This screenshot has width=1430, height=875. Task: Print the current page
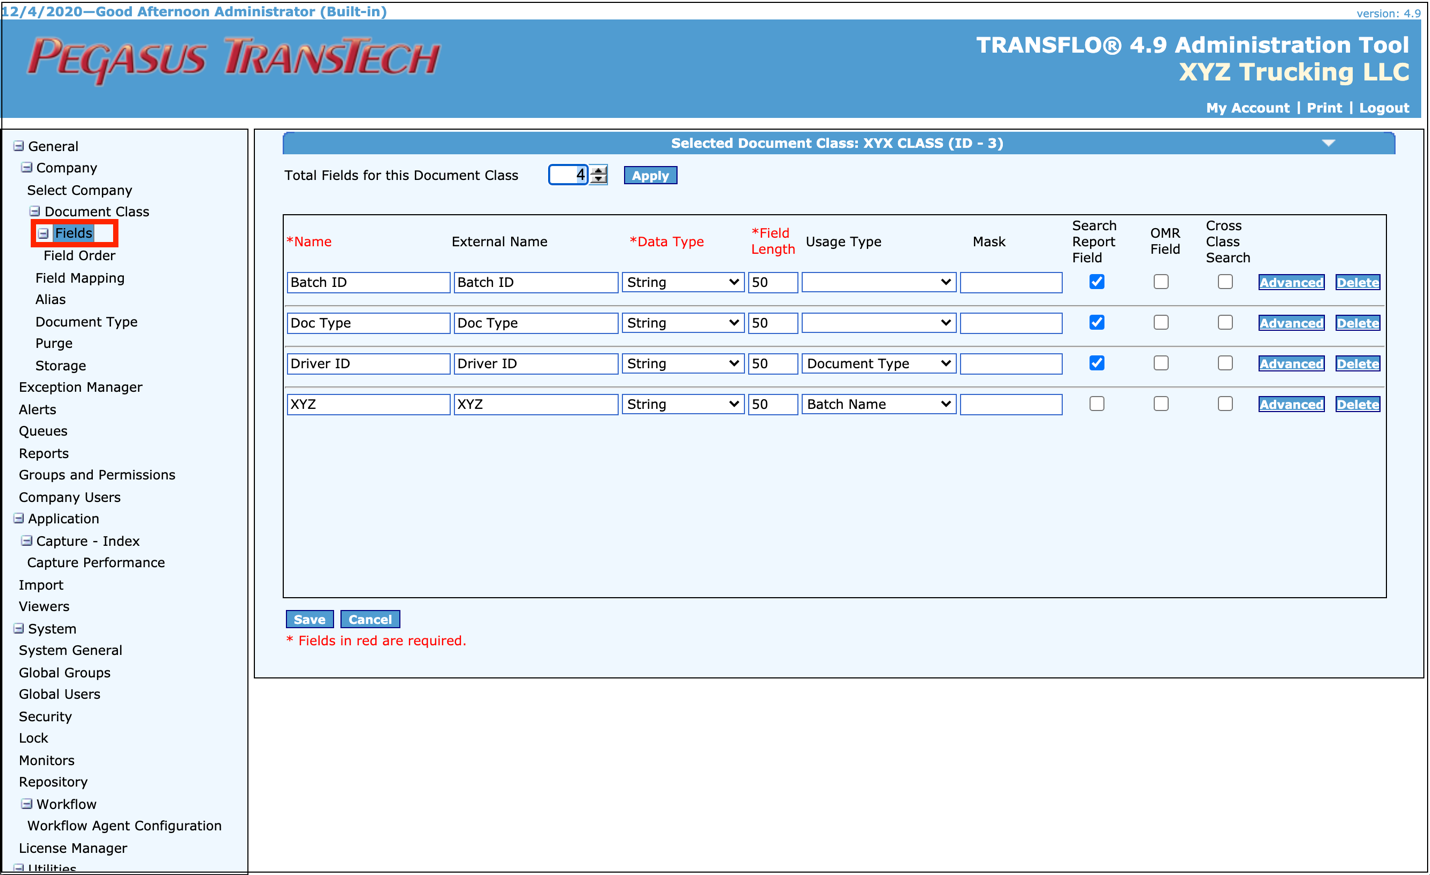click(1324, 108)
